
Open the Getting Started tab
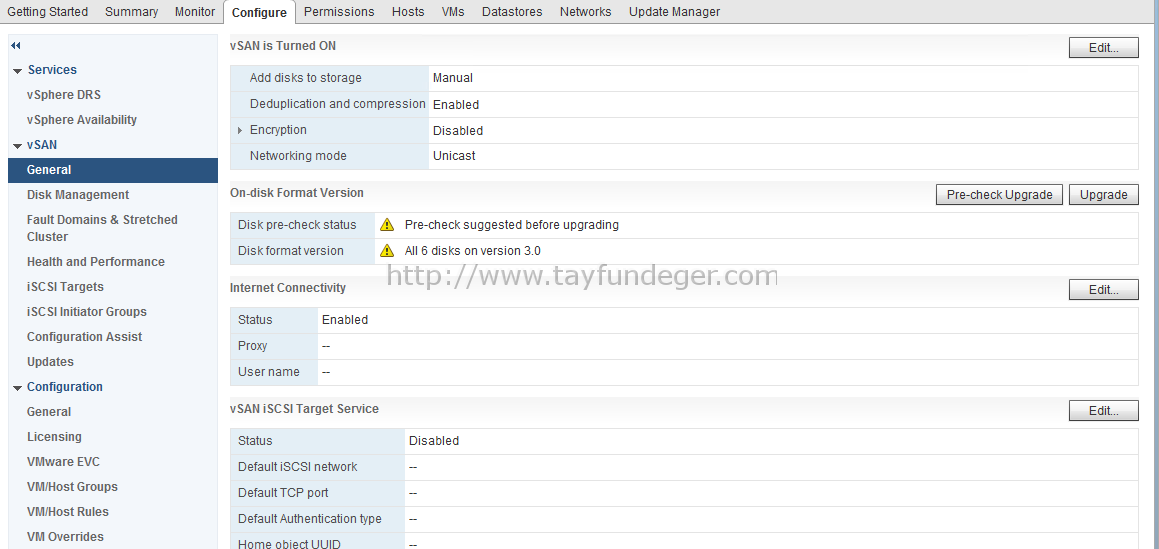(47, 12)
